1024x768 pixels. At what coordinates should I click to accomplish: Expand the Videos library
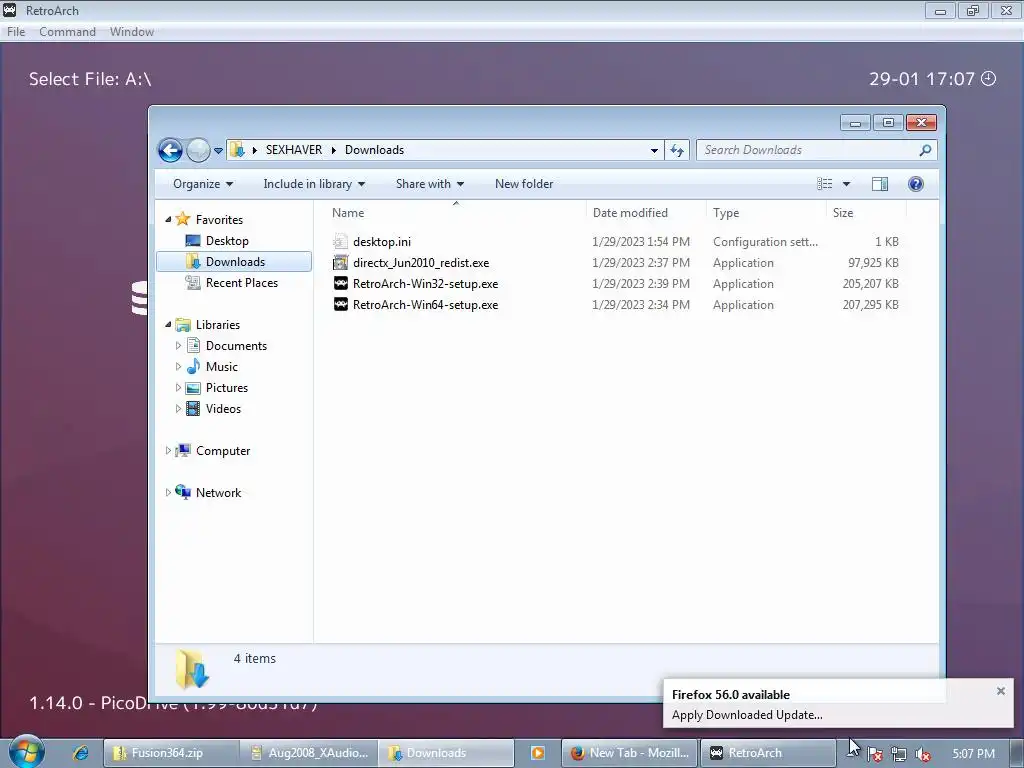[178, 409]
